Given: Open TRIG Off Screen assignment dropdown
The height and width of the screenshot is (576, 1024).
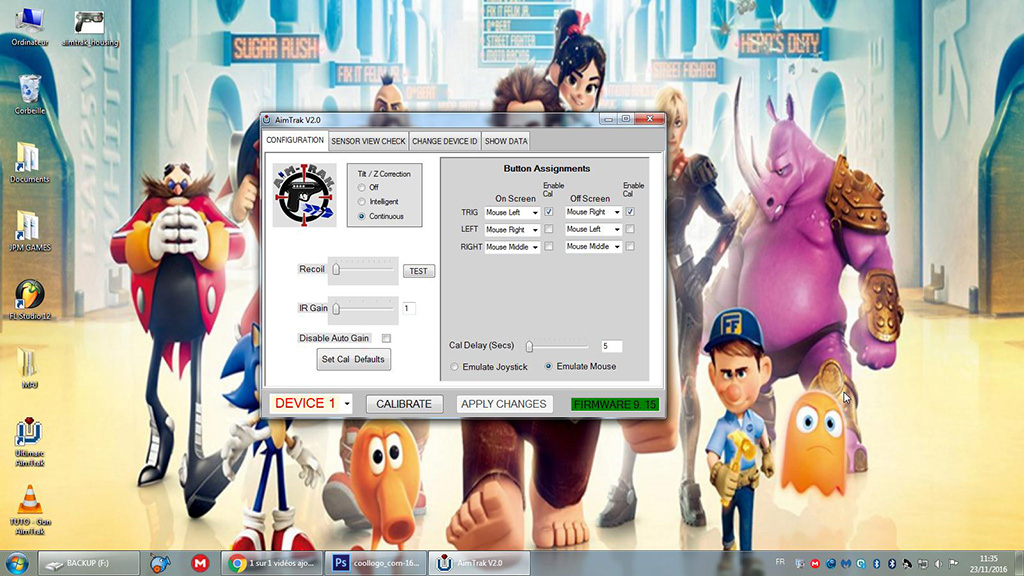Looking at the screenshot, I should coord(593,212).
